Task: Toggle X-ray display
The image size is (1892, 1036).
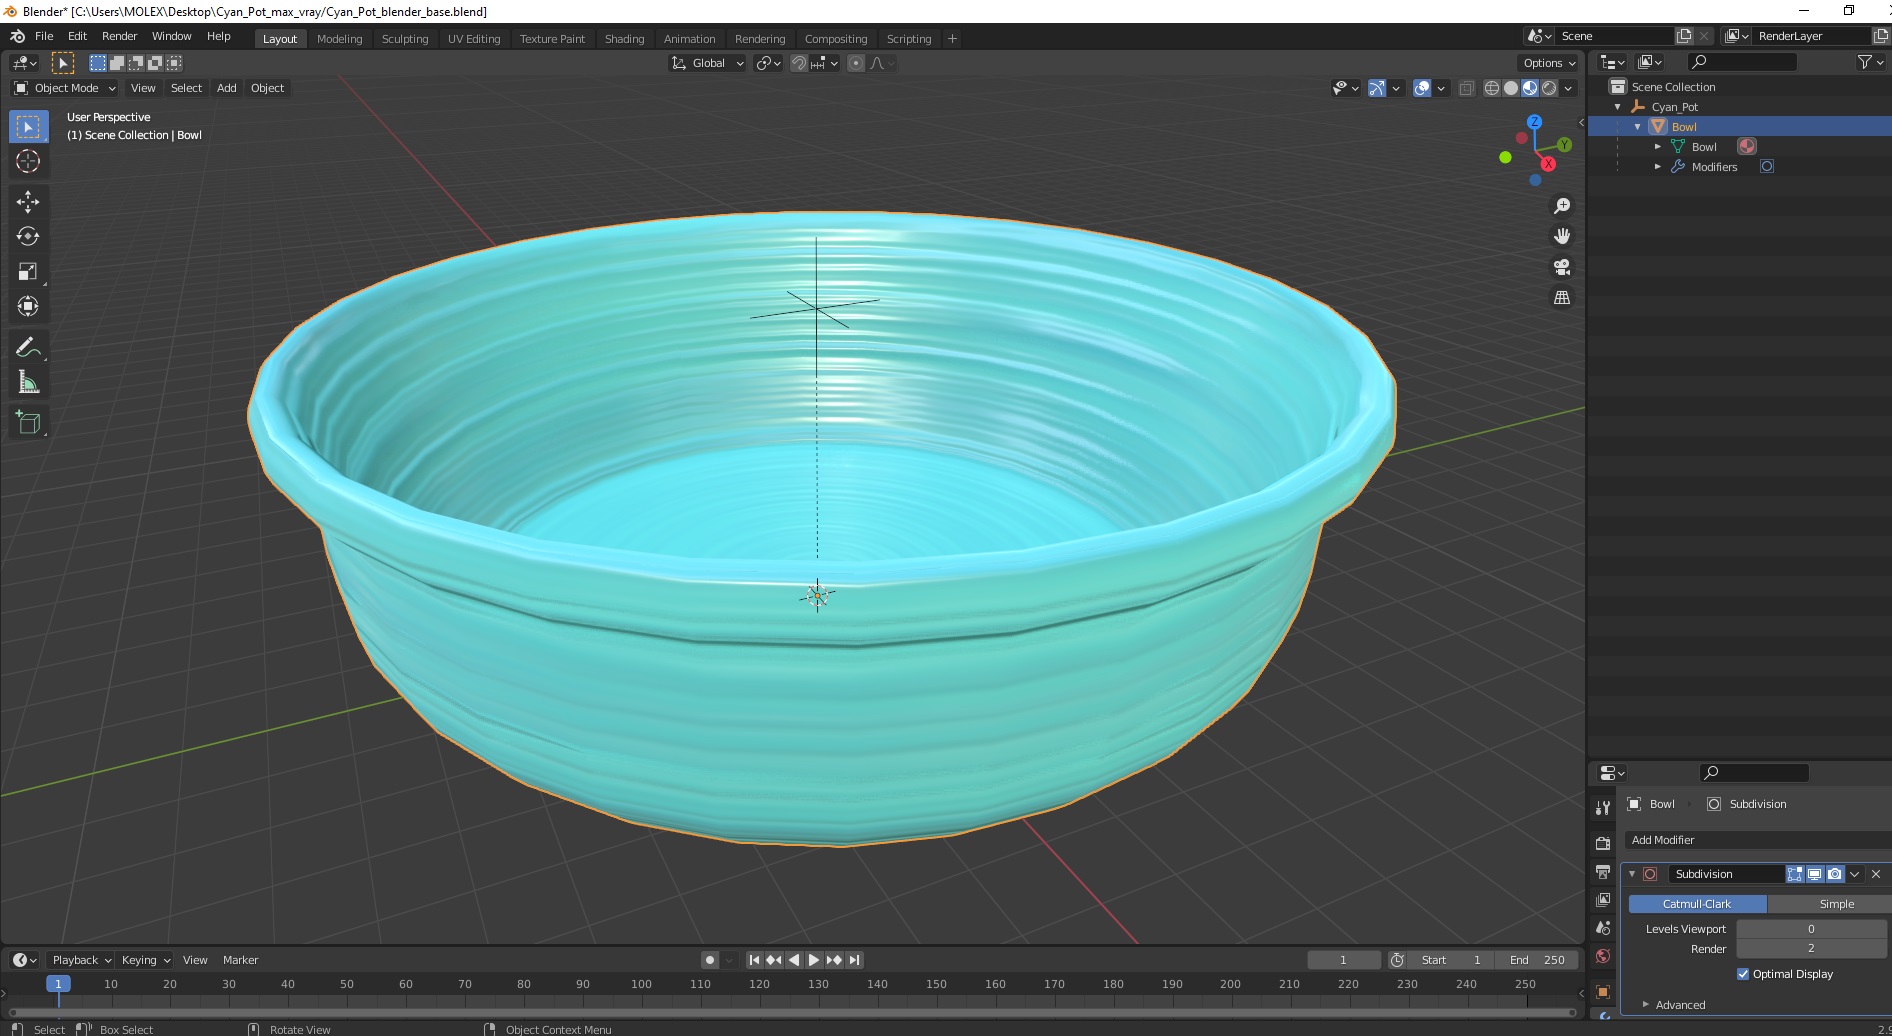Action: 1466,88
